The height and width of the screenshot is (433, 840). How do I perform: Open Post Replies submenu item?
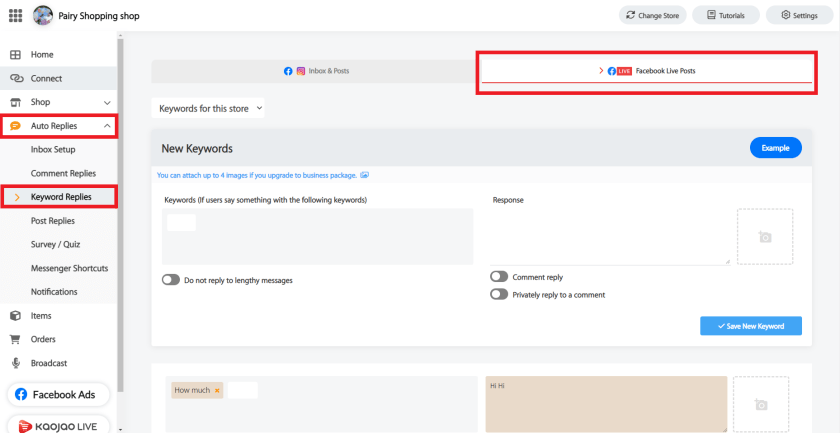click(52, 221)
